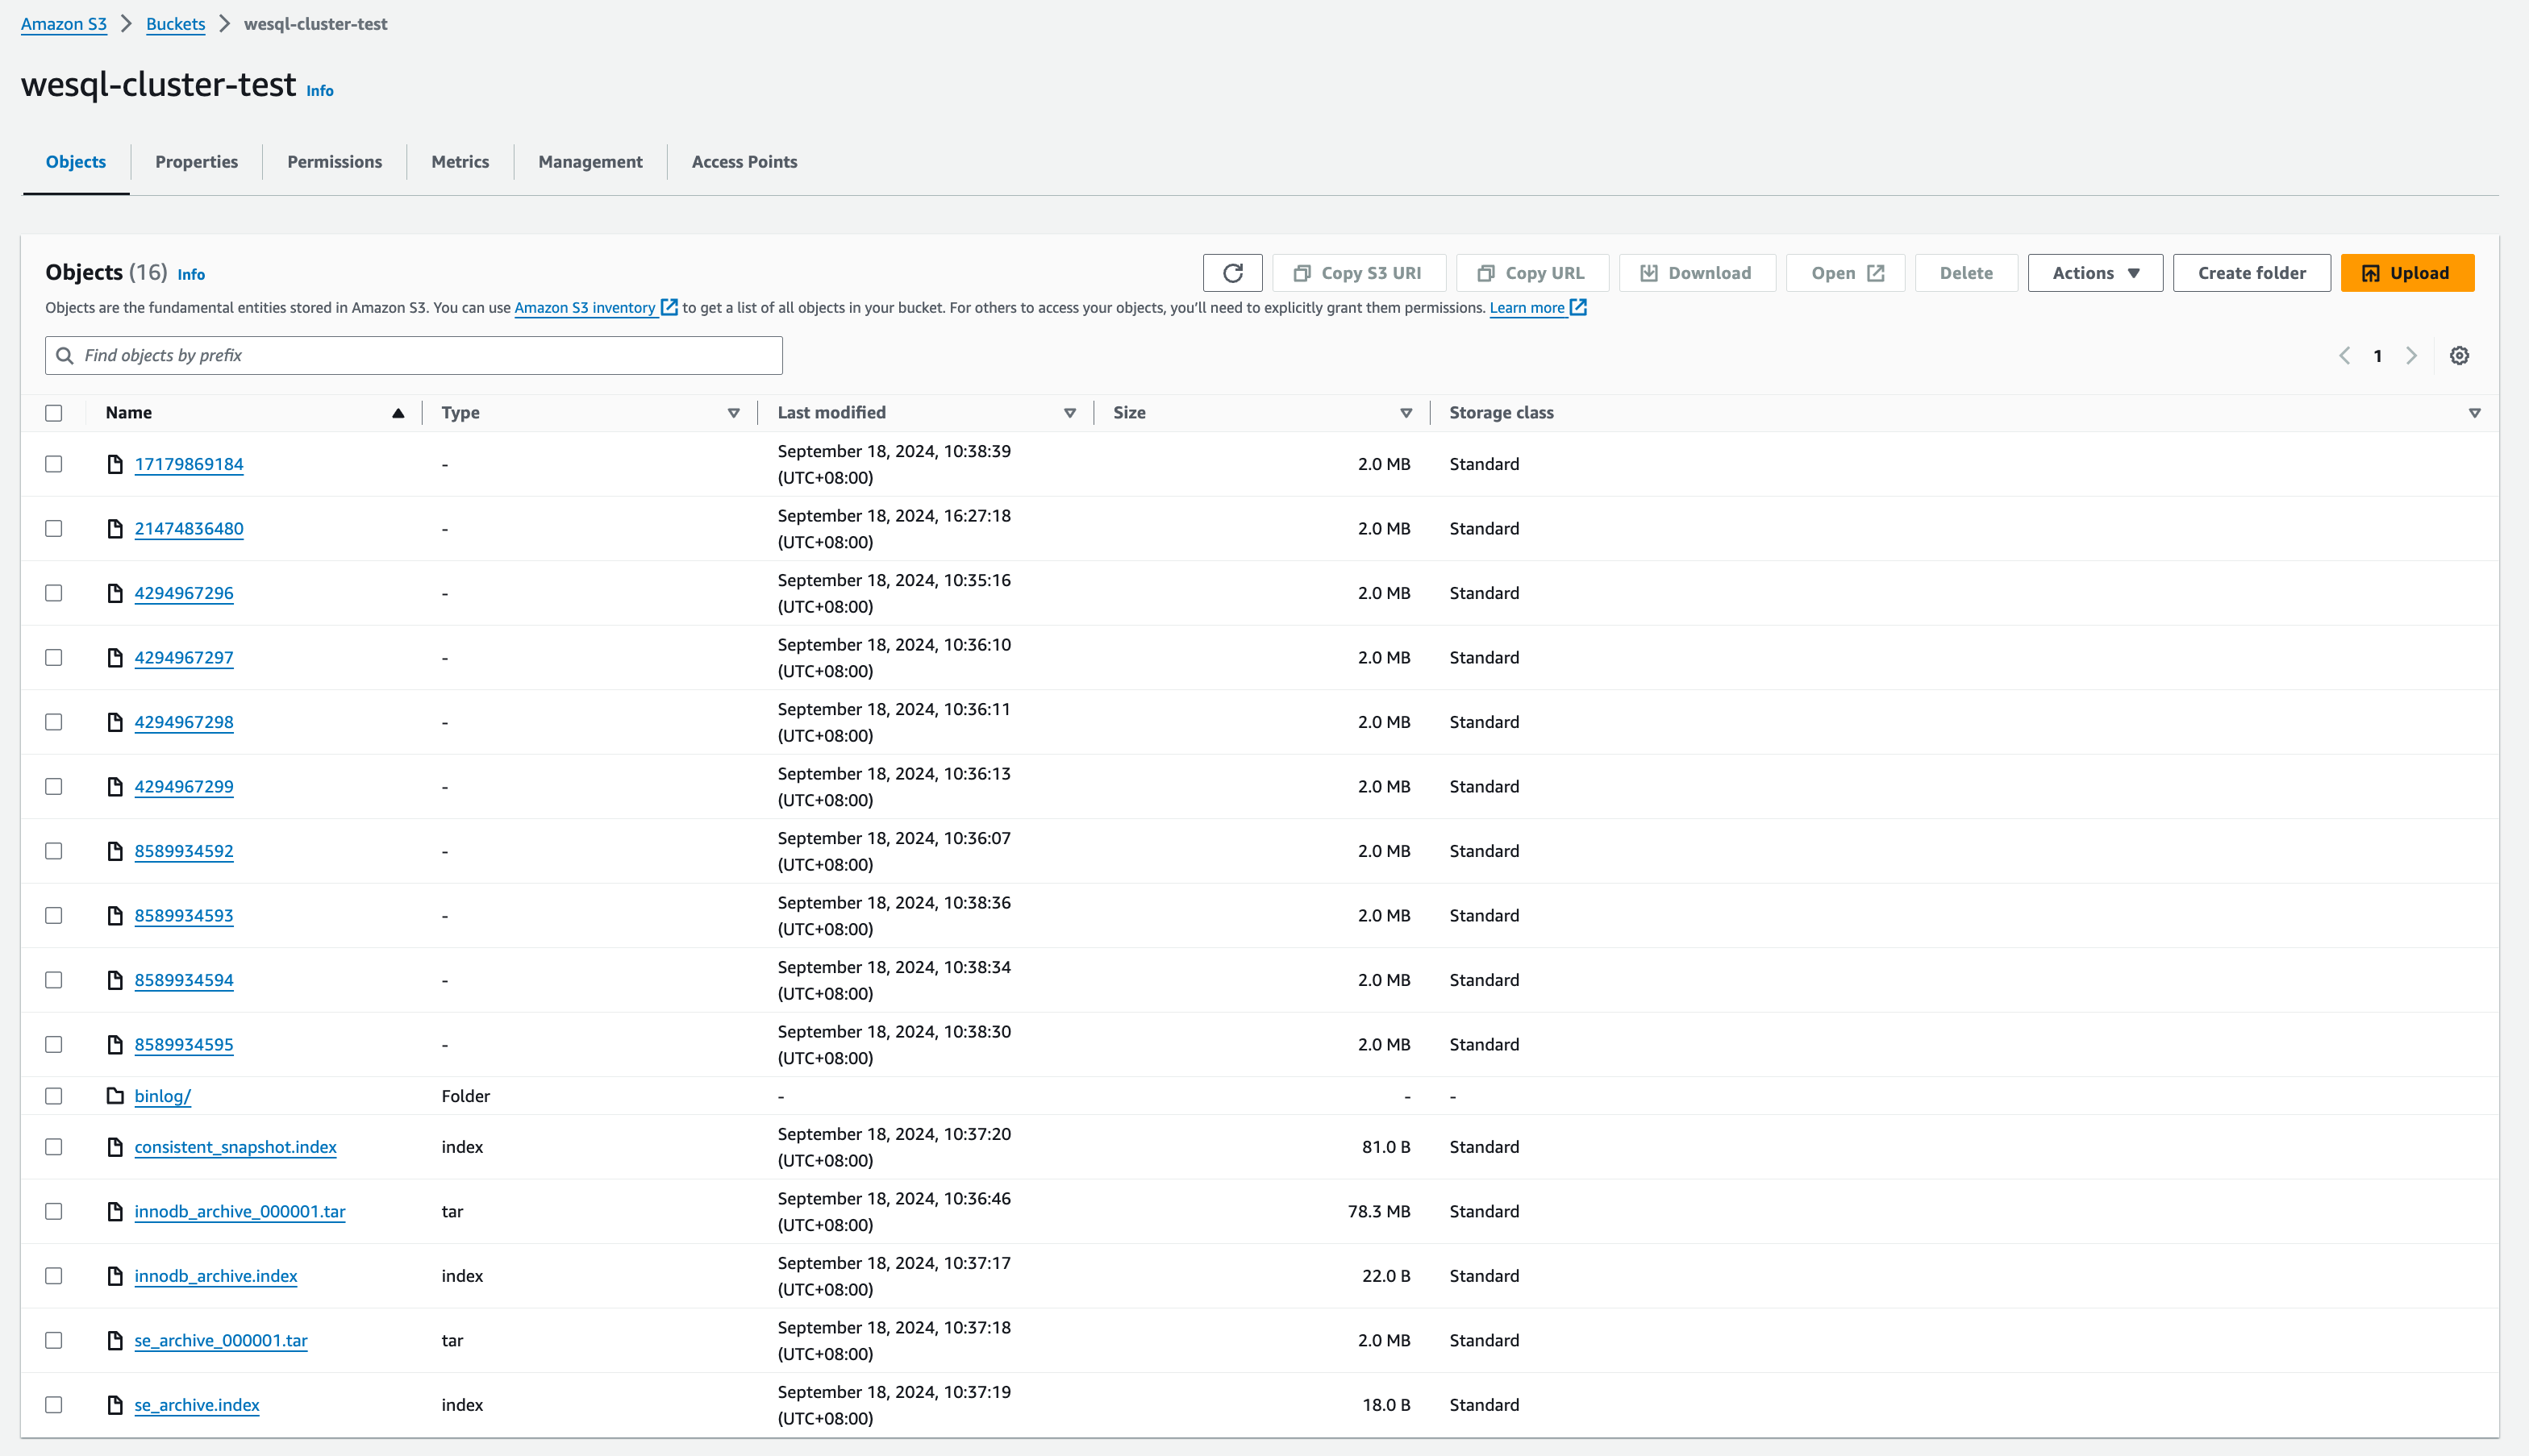Open object link 8589934594
2529x1456 pixels.
tap(184, 980)
